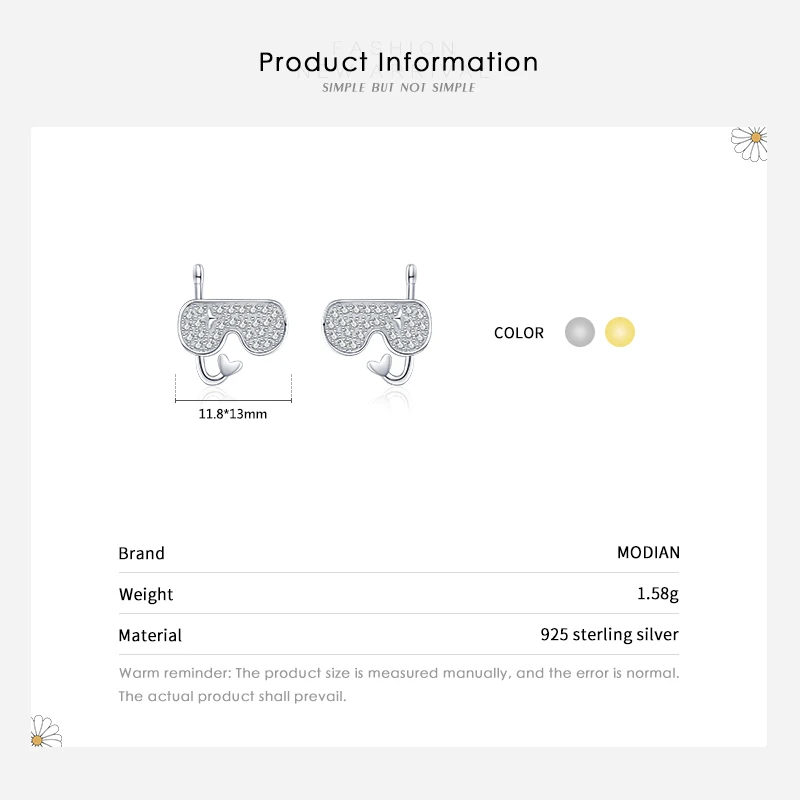
Task: Click the 1.58g weight value
Action: click(x=657, y=594)
